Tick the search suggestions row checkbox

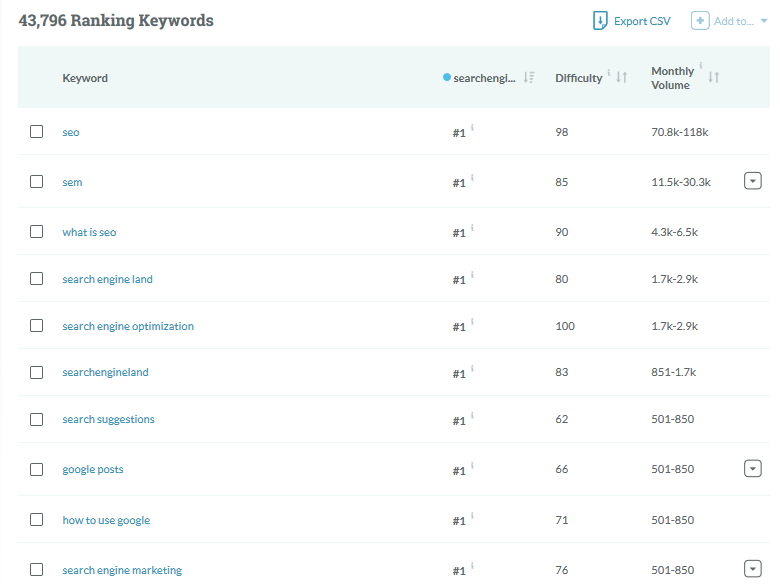(x=36, y=419)
